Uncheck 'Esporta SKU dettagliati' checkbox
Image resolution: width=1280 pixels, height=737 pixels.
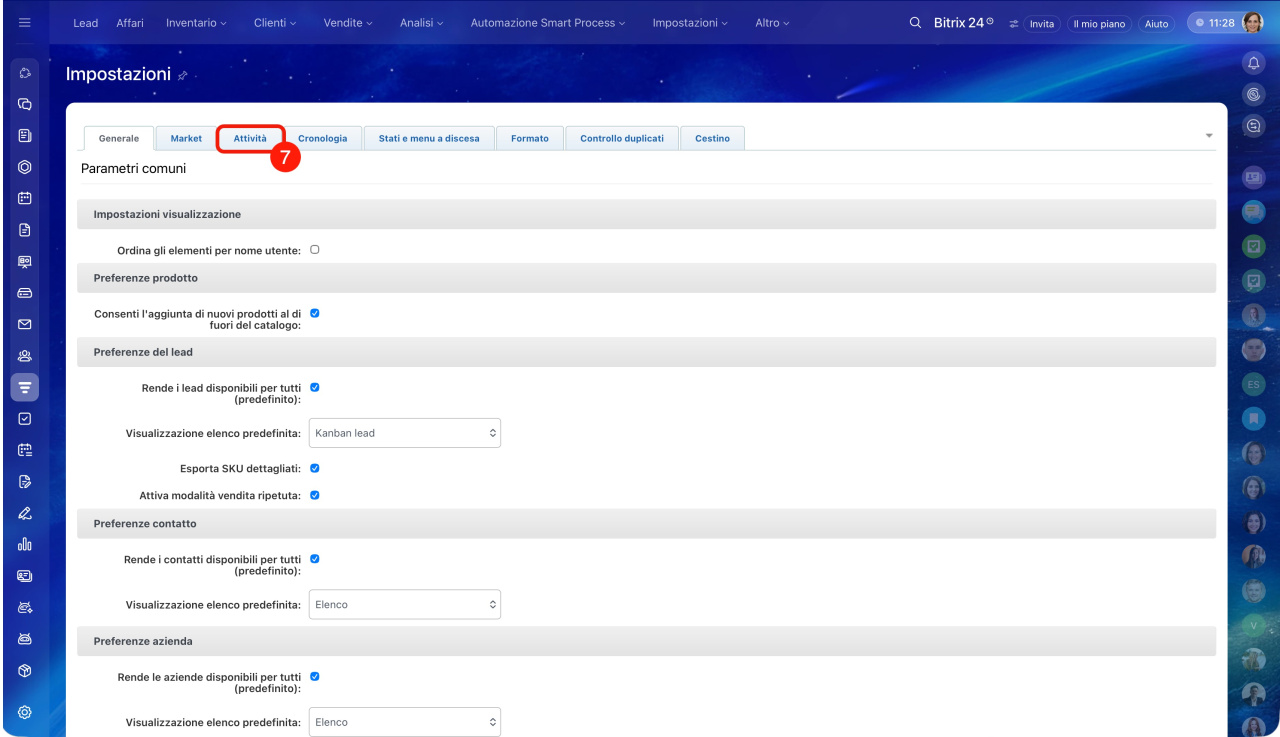click(x=315, y=467)
